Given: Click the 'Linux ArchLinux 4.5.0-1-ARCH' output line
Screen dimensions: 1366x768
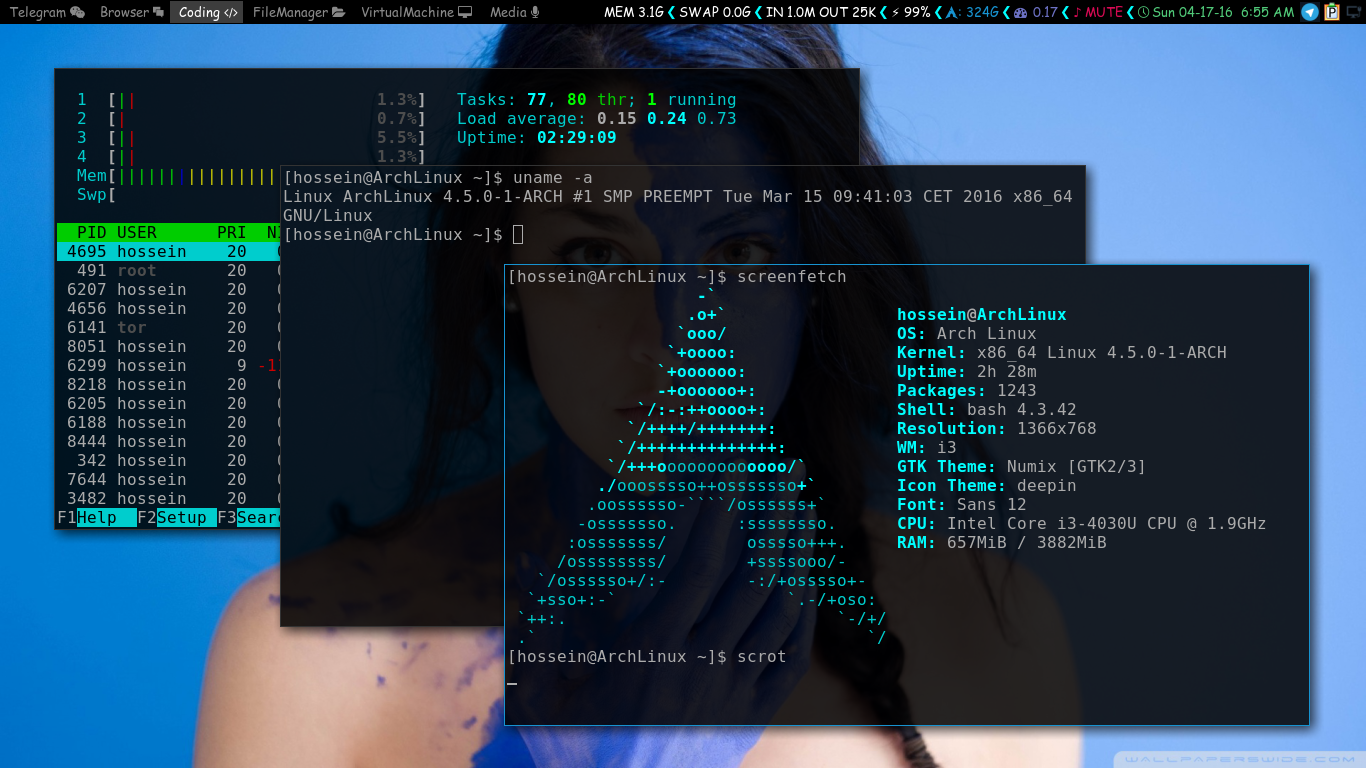Looking at the screenshot, I should (x=677, y=197).
